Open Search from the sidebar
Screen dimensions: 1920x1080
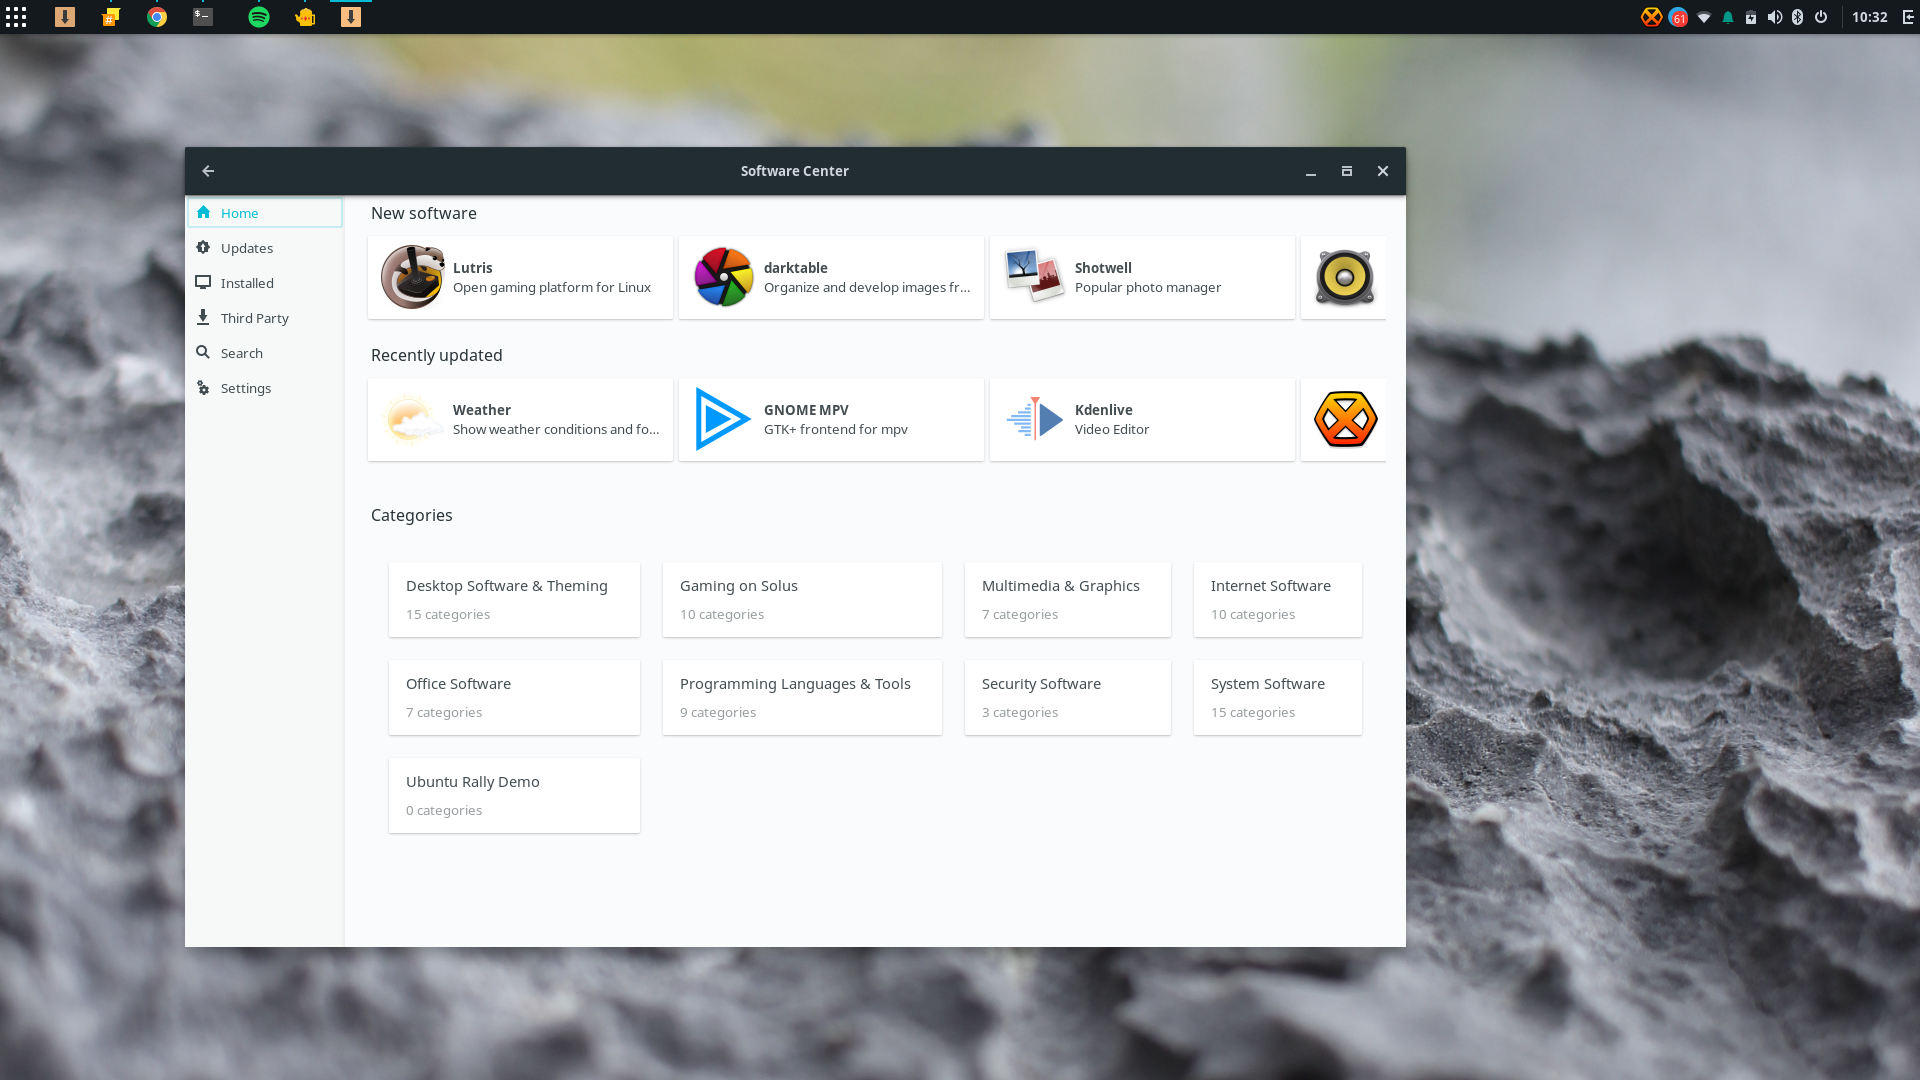tap(265, 353)
